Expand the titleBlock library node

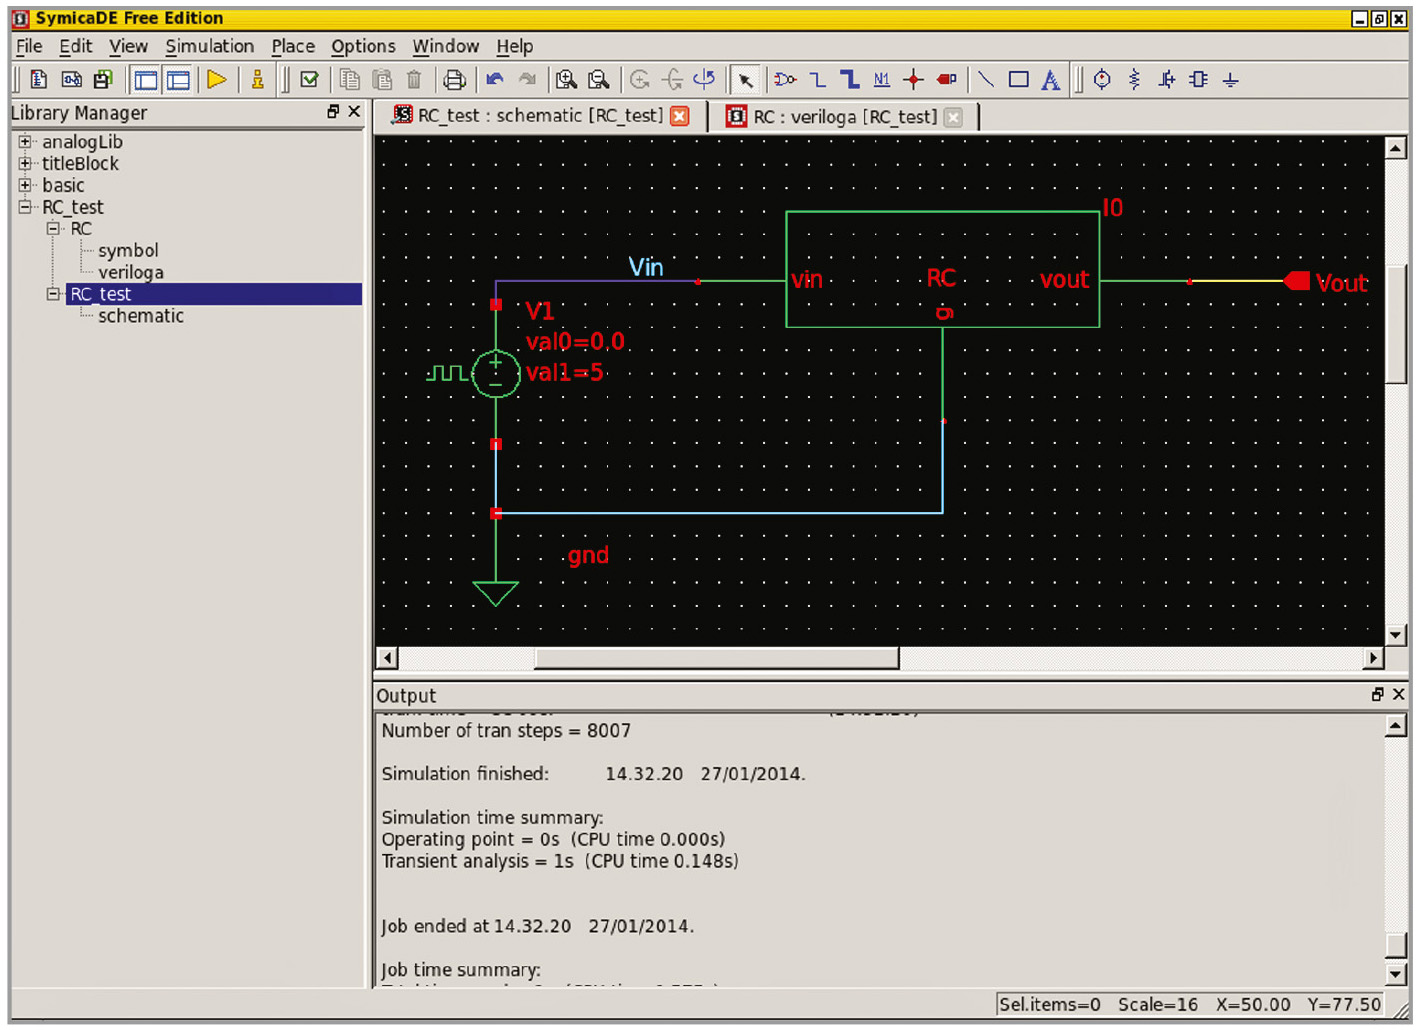[25, 163]
